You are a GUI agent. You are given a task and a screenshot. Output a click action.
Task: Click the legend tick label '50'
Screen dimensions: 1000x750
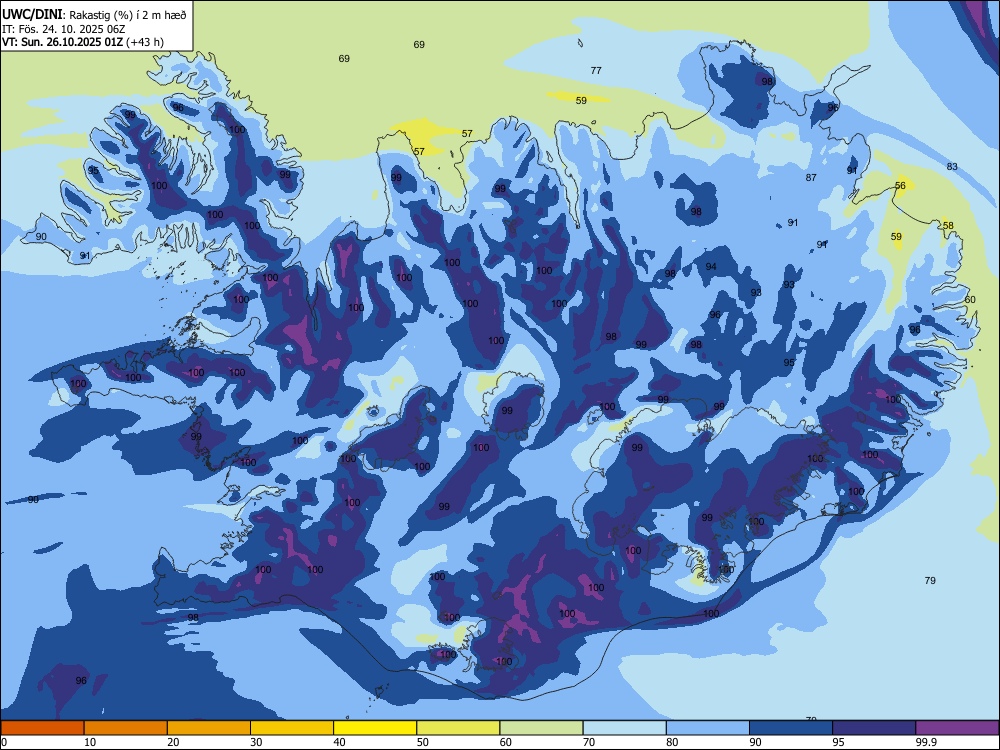pyautogui.click(x=423, y=742)
